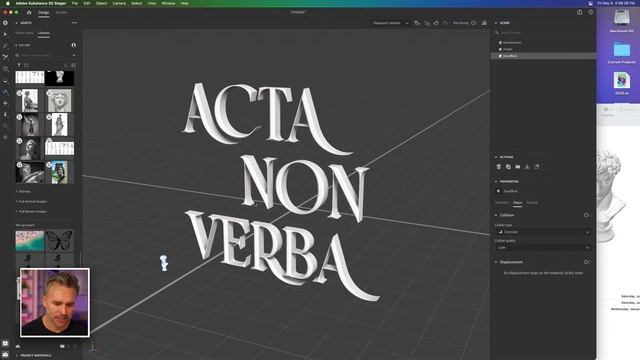Click the filter icon in the library

pos(19,65)
